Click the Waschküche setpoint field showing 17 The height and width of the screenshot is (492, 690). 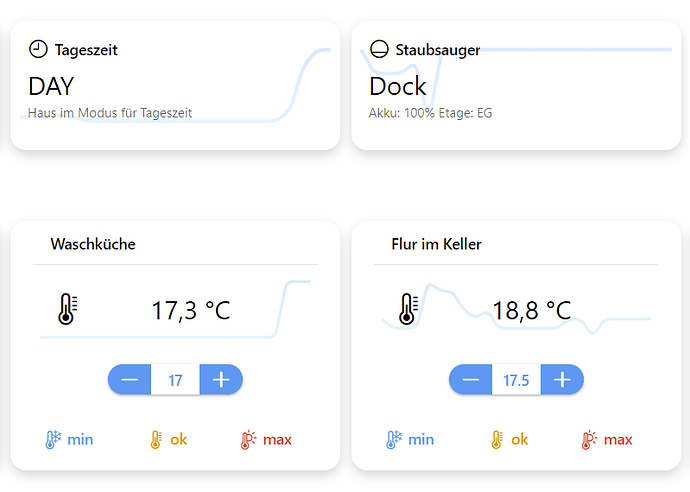coord(176,380)
